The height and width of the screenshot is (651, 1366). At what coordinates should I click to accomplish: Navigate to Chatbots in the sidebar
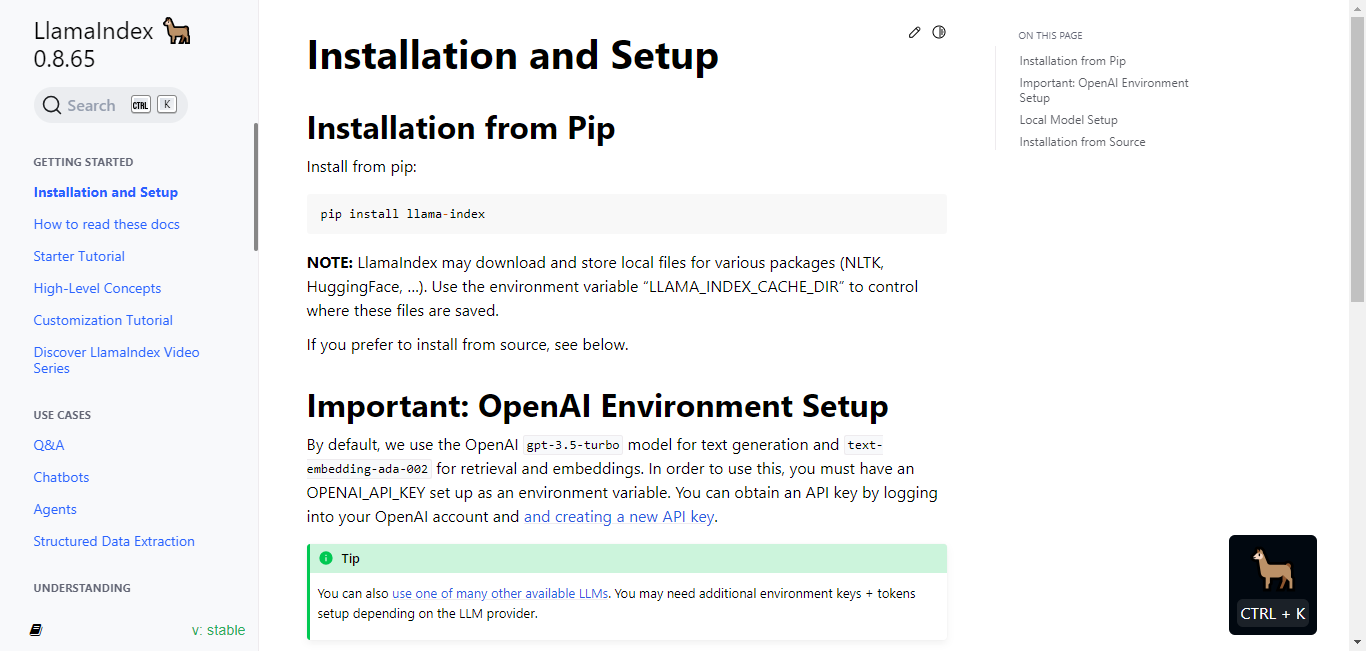[62, 477]
